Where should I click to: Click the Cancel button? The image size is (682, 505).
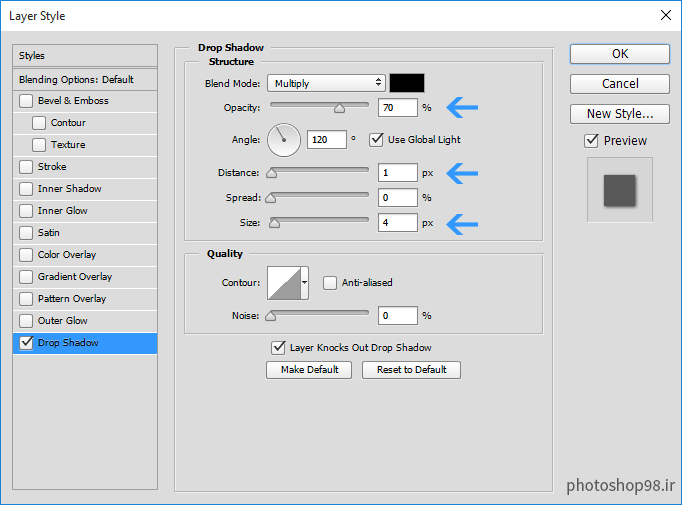click(620, 84)
